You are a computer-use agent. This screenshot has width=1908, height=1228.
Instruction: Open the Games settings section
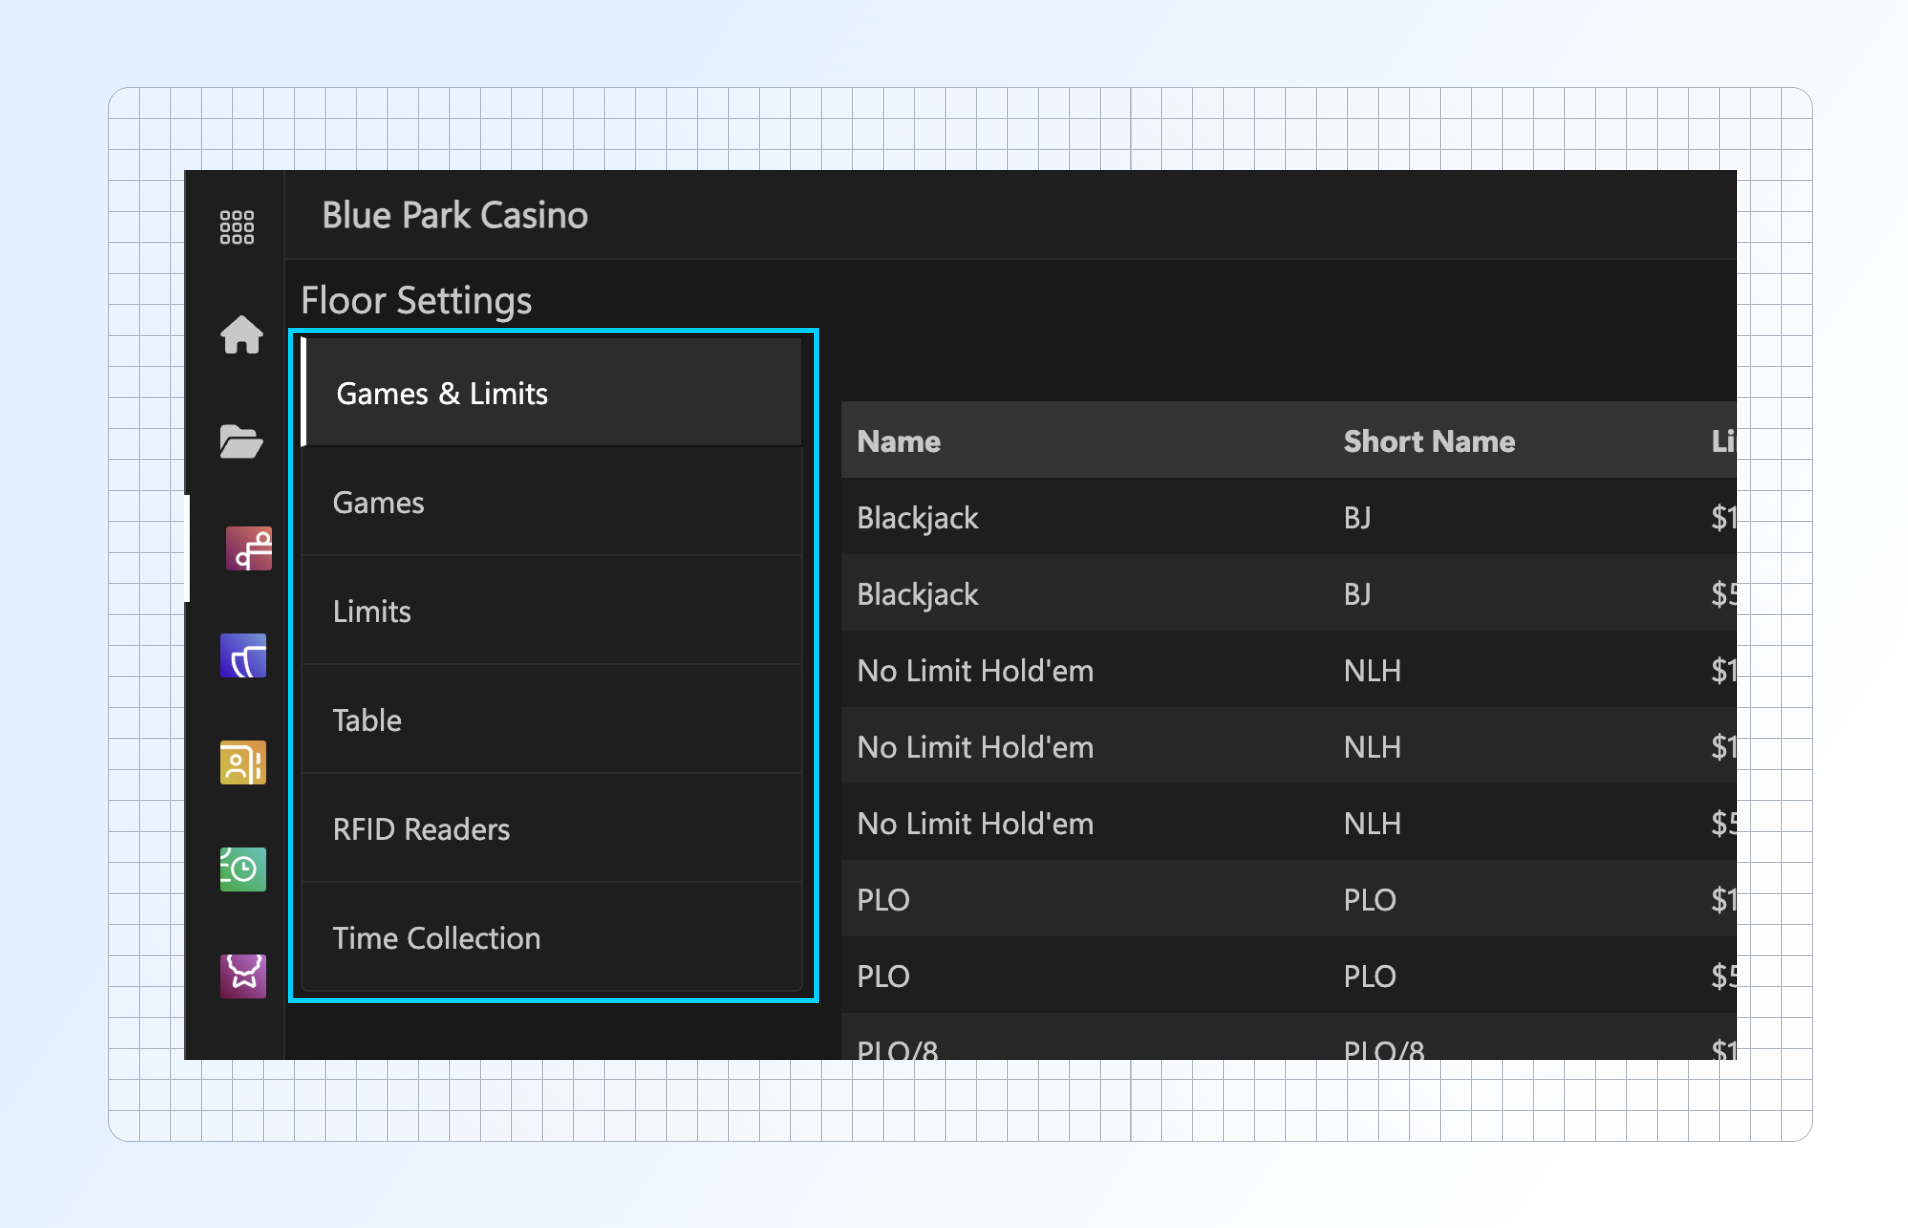(x=552, y=502)
